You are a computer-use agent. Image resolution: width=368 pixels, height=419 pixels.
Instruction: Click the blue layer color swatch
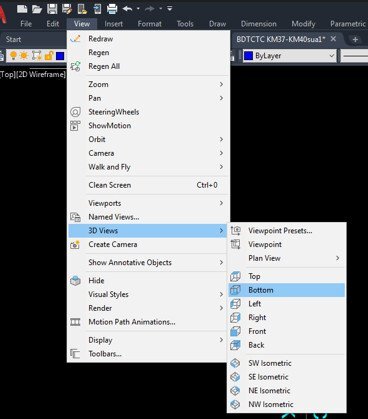pos(60,56)
